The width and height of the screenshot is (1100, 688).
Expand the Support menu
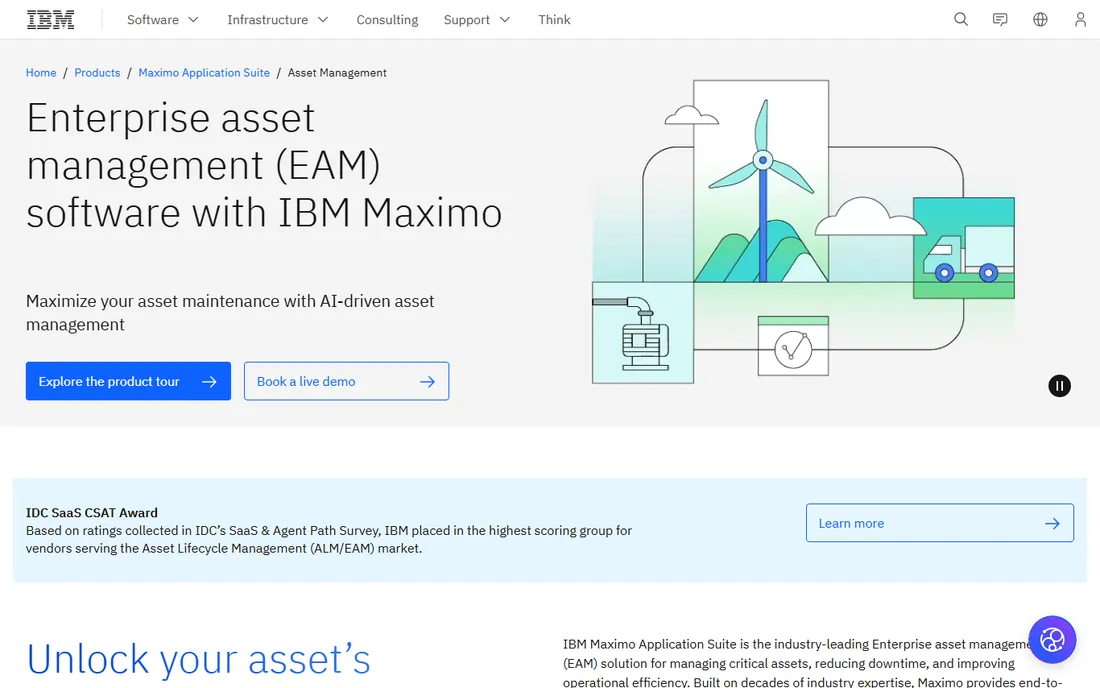[x=477, y=20]
